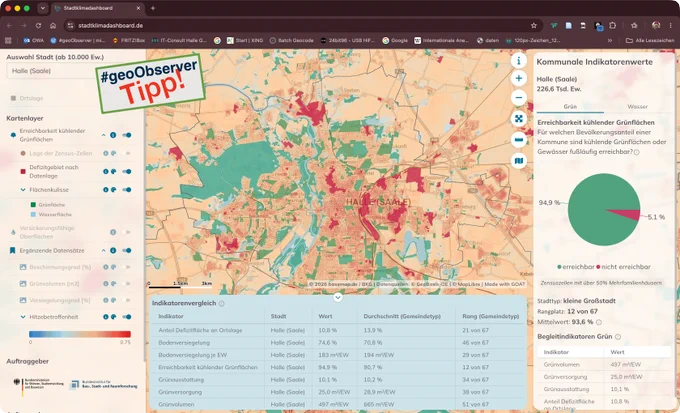Image resolution: width=680 pixels, height=413 pixels.
Task: Show more bookmarks with overflow chevron
Action: [x=610, y=40]
